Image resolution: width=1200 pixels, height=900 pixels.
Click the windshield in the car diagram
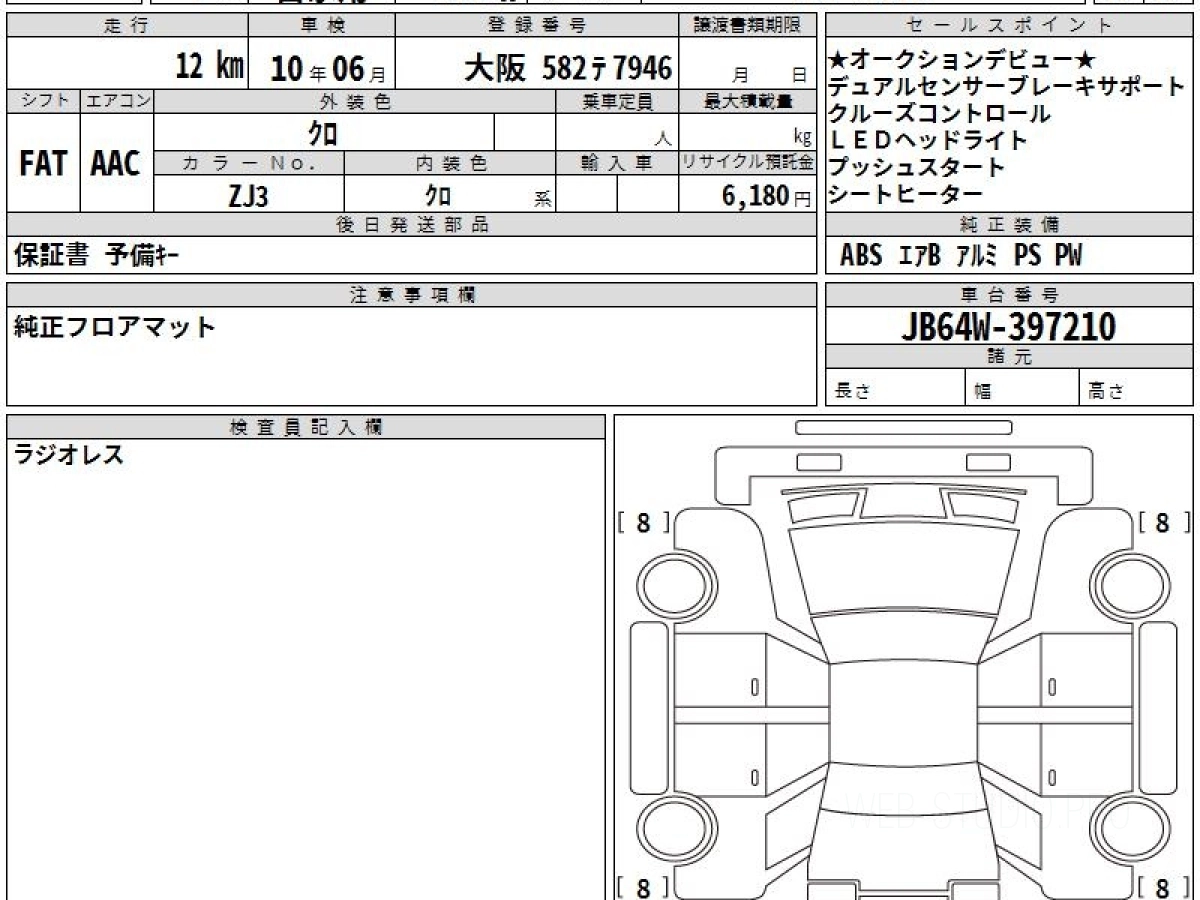pyautogui.click(x=903, y=570)
